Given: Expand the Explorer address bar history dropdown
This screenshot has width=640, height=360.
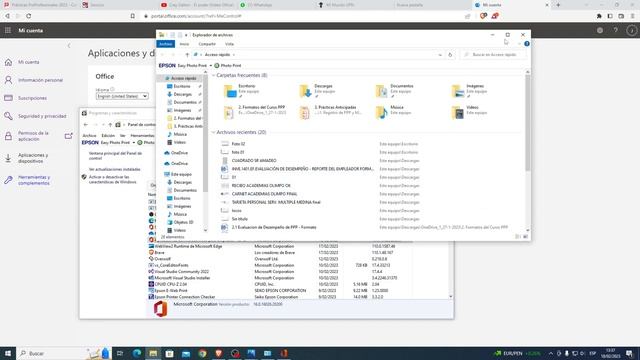Looking at the screenshot, I should click(440, 55).
